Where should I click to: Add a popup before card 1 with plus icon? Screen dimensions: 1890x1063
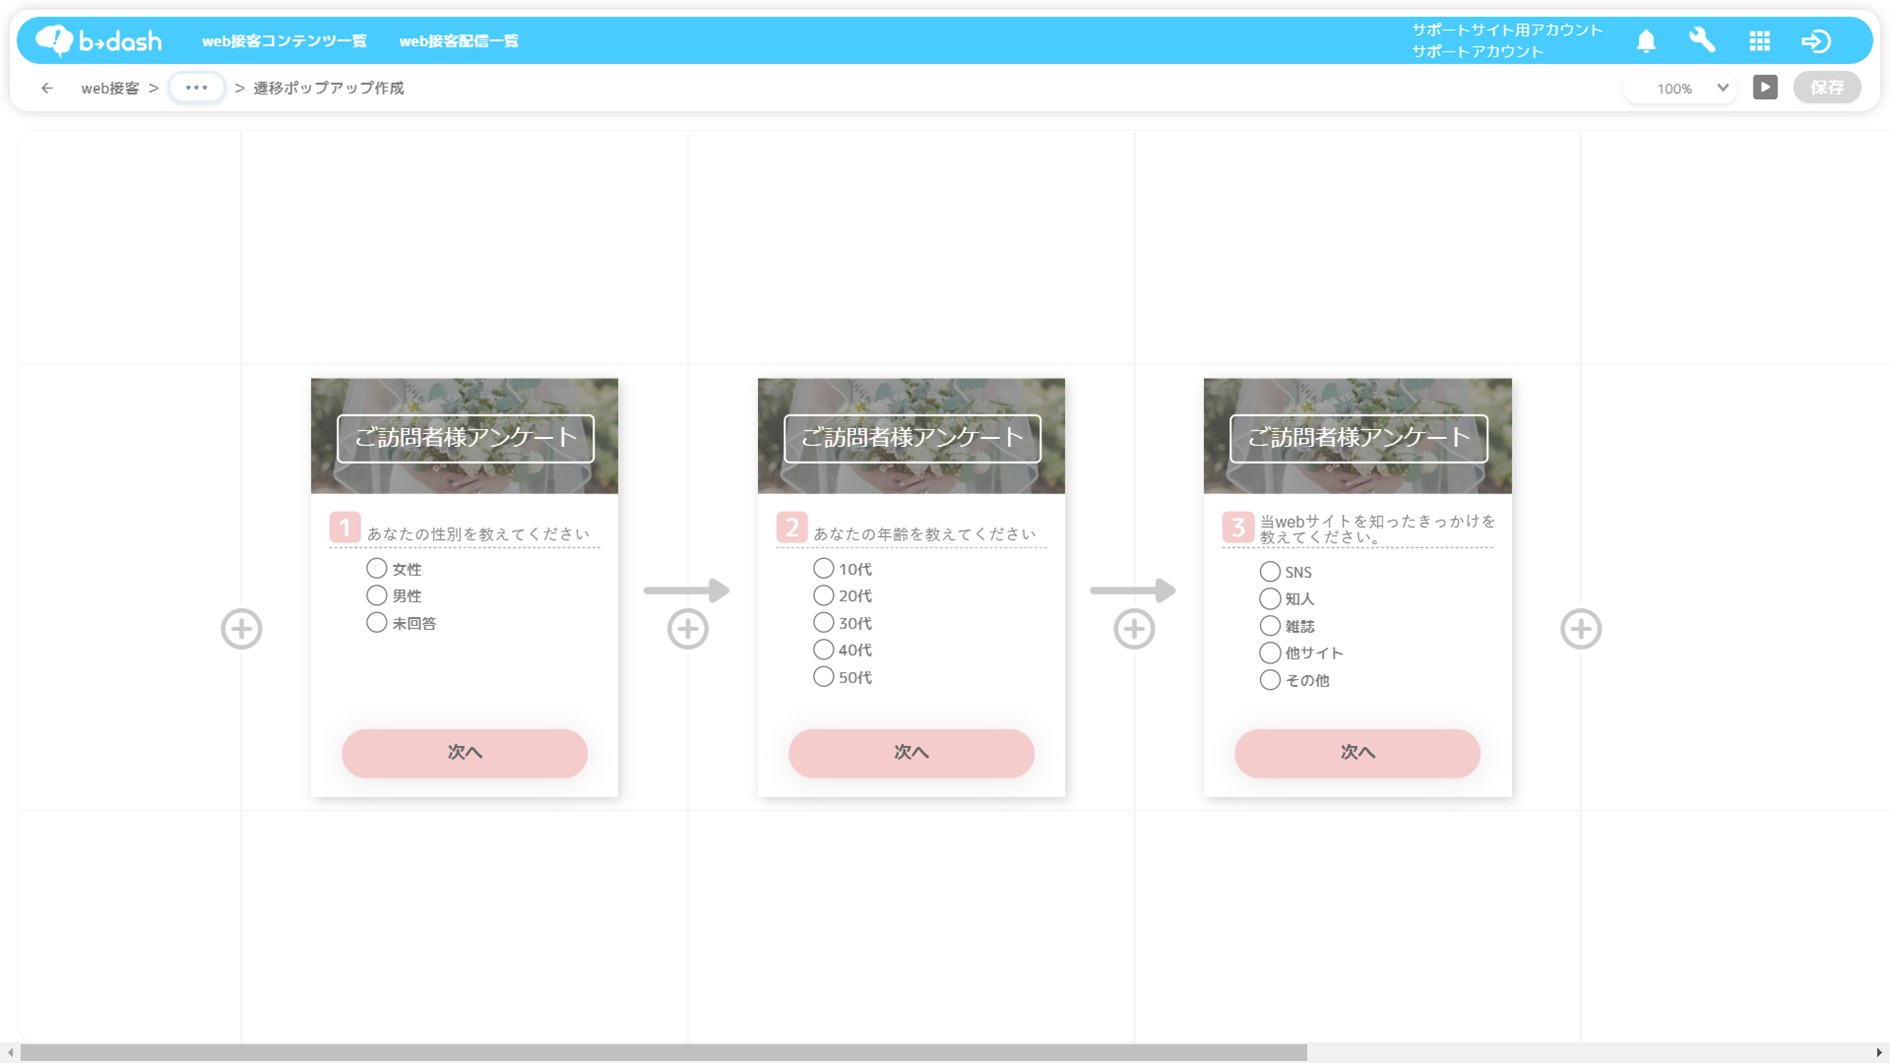click(x=241, y=629)
